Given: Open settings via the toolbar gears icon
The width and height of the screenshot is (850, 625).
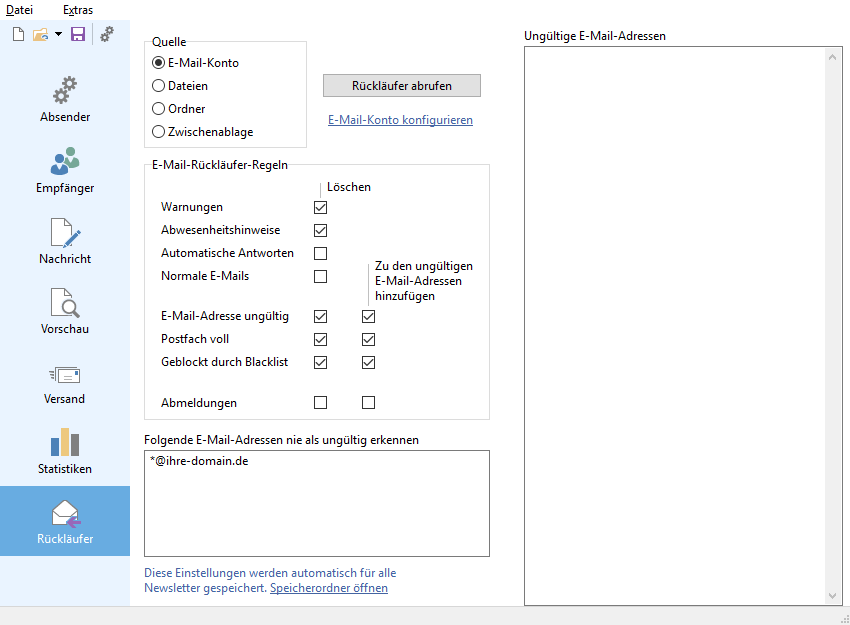Looking at the screenshot, I should pyautogui.click(x=107, y=34).
